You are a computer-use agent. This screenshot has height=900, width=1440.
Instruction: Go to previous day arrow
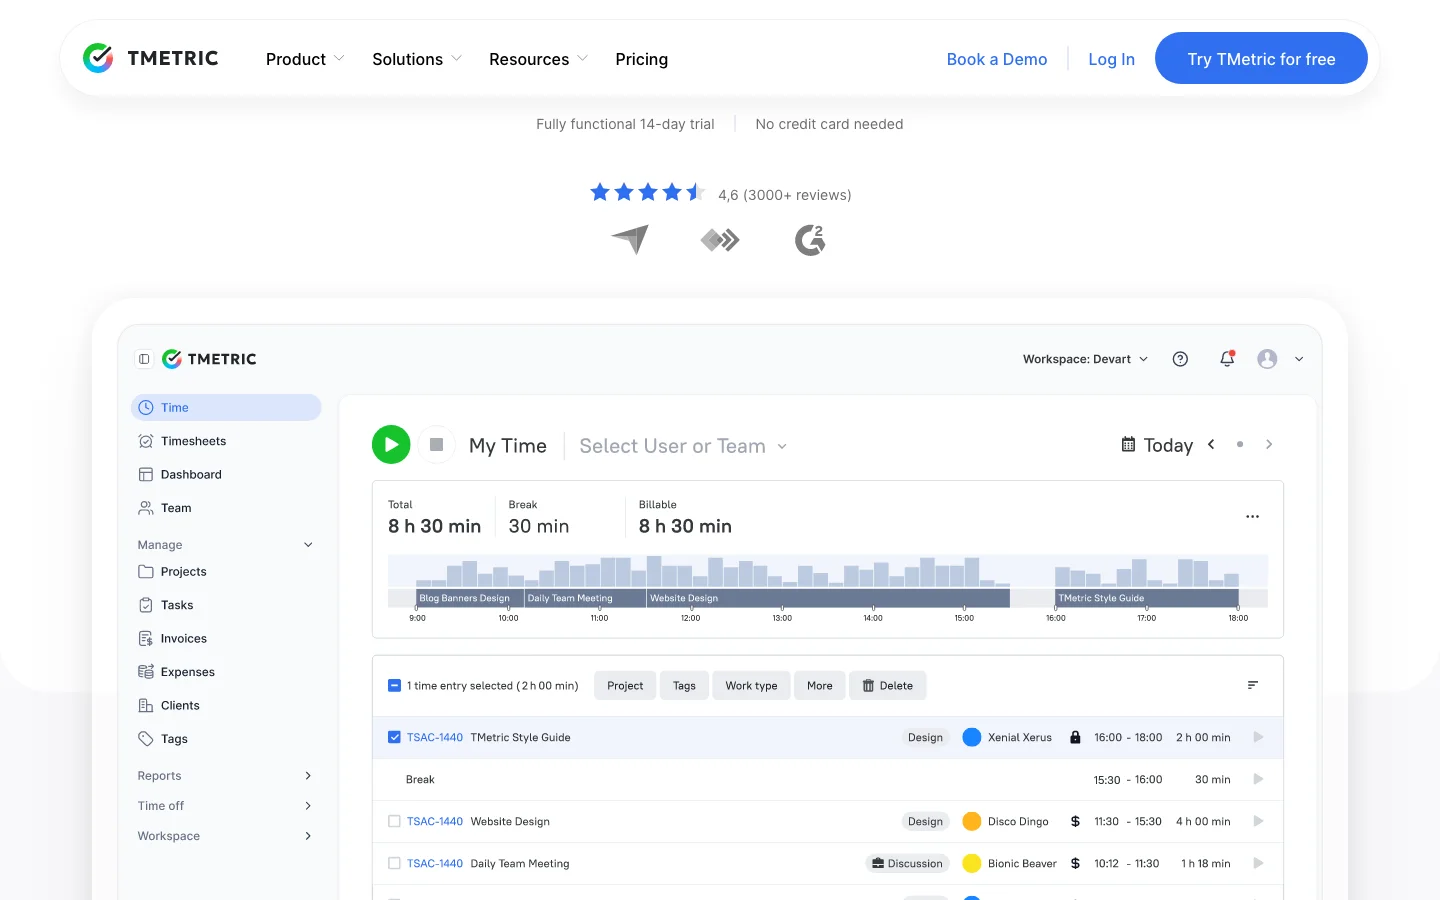pyautogui.click(x=1211, y=445)
